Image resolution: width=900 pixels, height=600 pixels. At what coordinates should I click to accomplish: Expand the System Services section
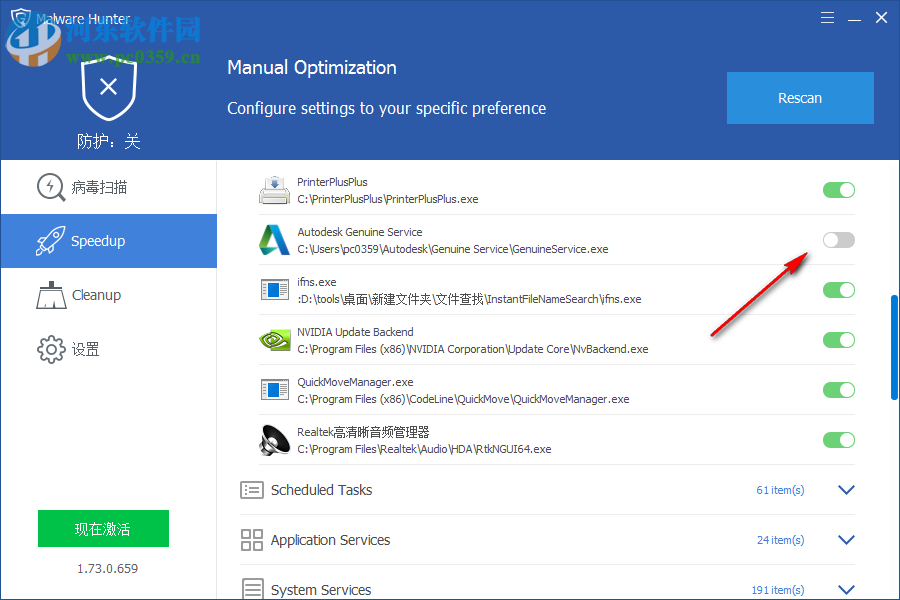click(x=846, y=589)
